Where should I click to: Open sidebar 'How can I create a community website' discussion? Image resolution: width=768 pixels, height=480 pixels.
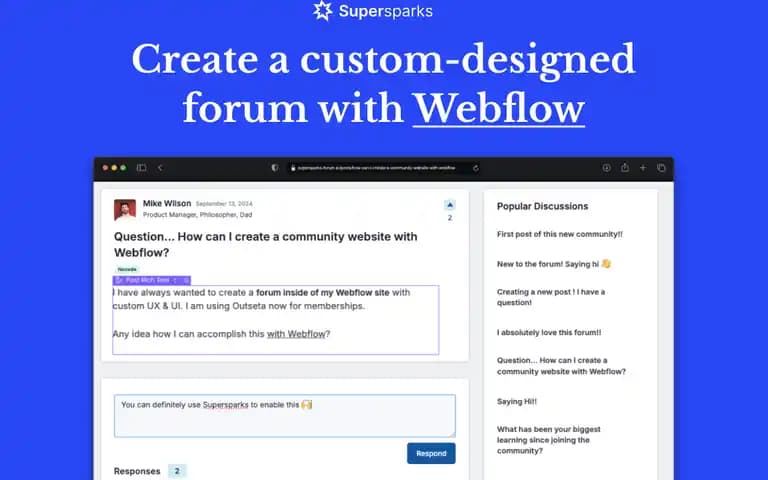[561, 366]
